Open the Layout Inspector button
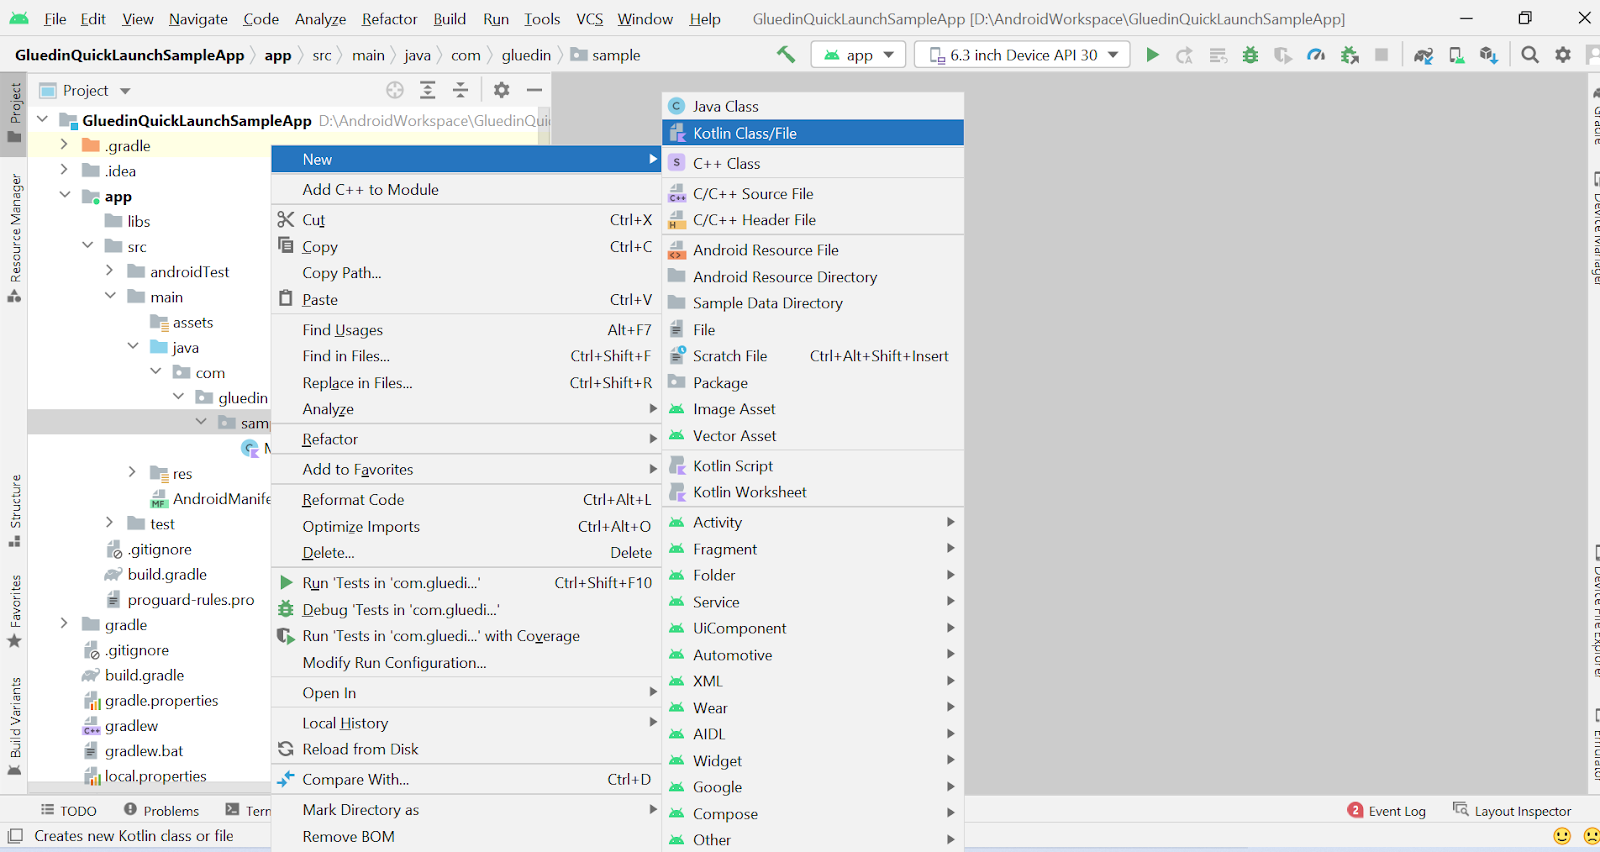This screenshot has width=1600, height=852. (1512, 811)
